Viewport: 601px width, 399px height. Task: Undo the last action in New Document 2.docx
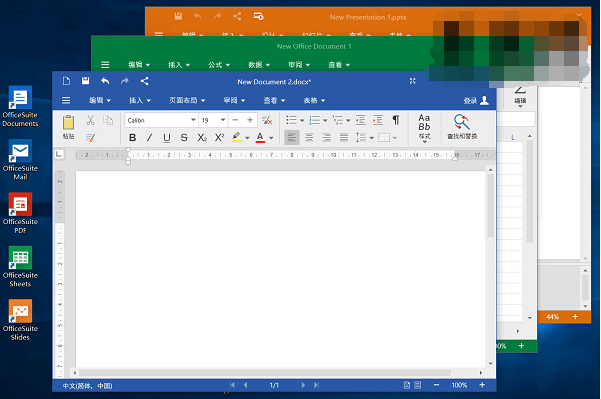pyautogui.click(x=105, y=81)
